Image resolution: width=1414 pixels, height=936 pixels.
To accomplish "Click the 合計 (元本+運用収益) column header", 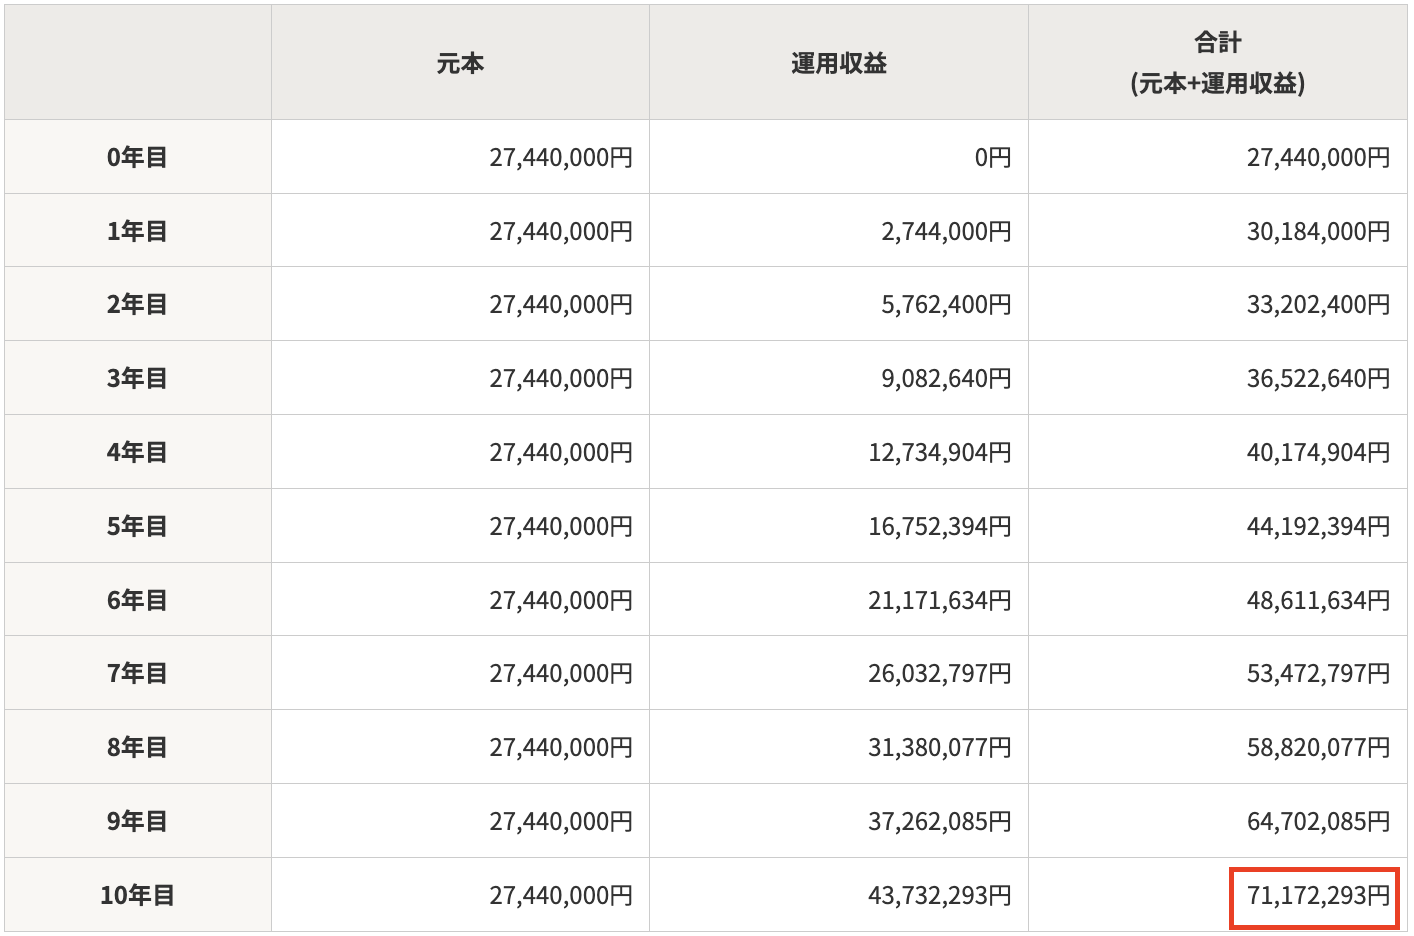I will (1218, 63).
